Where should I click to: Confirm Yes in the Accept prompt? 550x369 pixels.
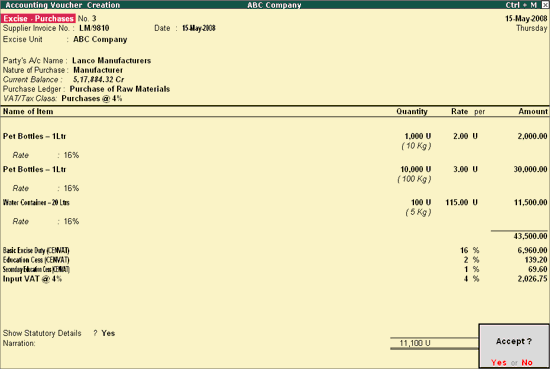tap(498, 362)
